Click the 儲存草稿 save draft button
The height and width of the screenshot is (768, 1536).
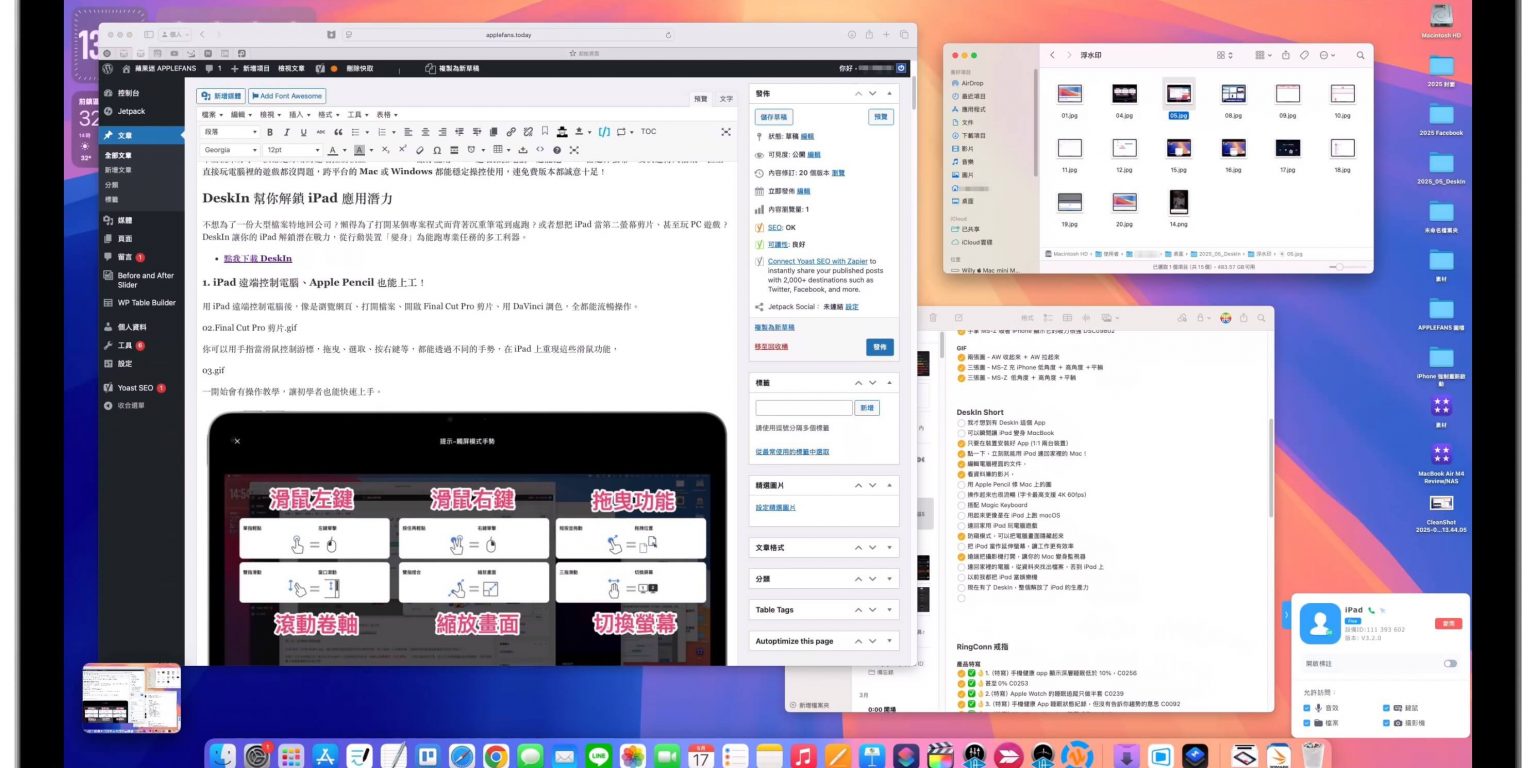pyautogui.click(x=774, y=117)
